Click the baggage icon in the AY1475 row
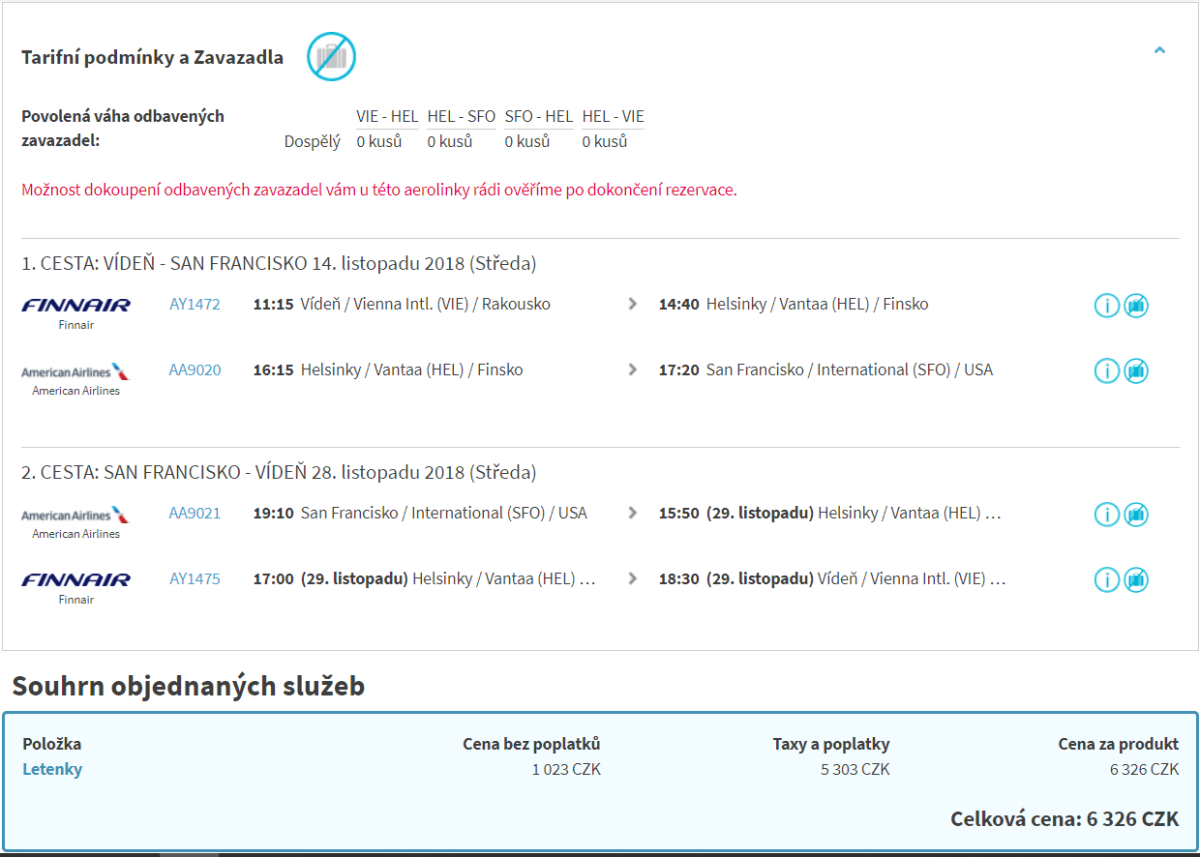This screenshot has height=857, width=1200. point(1135,579)
